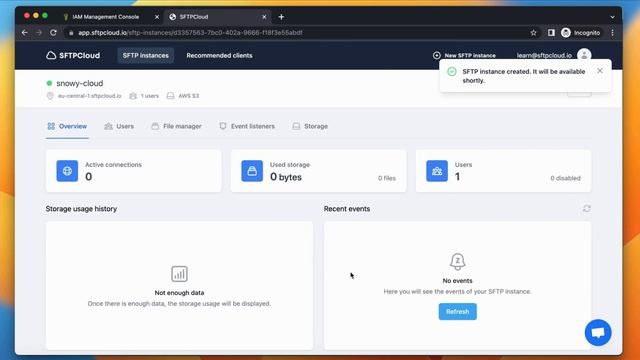Viewport: 640px width, 360px height.
Task: Switch to Users tab
Action: tap(119, 126)
